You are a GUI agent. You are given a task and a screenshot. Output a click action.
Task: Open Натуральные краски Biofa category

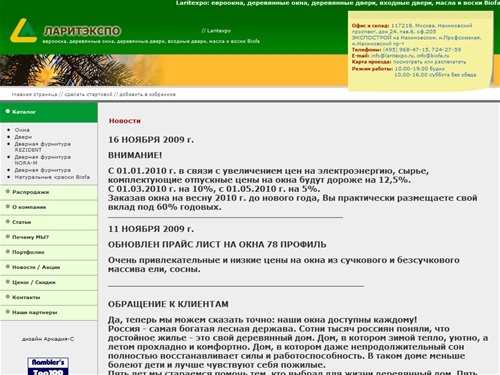pos(52,177)
